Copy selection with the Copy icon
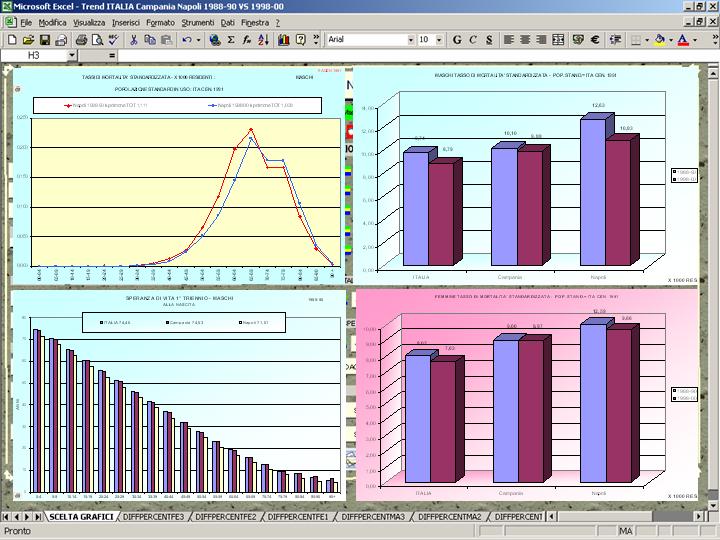720x540 pixels. (x=150, y=40)
